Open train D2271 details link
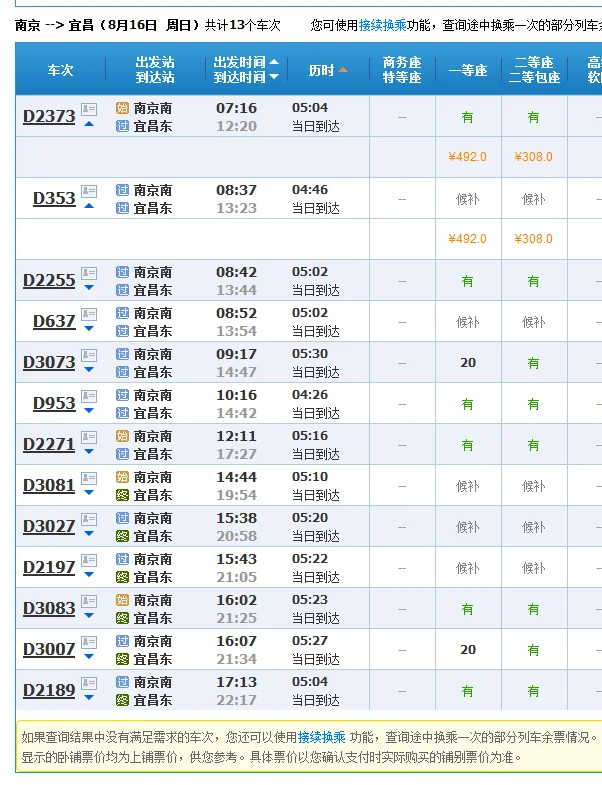The width and height of the screenshot is (602, 785). pos(49,445)
